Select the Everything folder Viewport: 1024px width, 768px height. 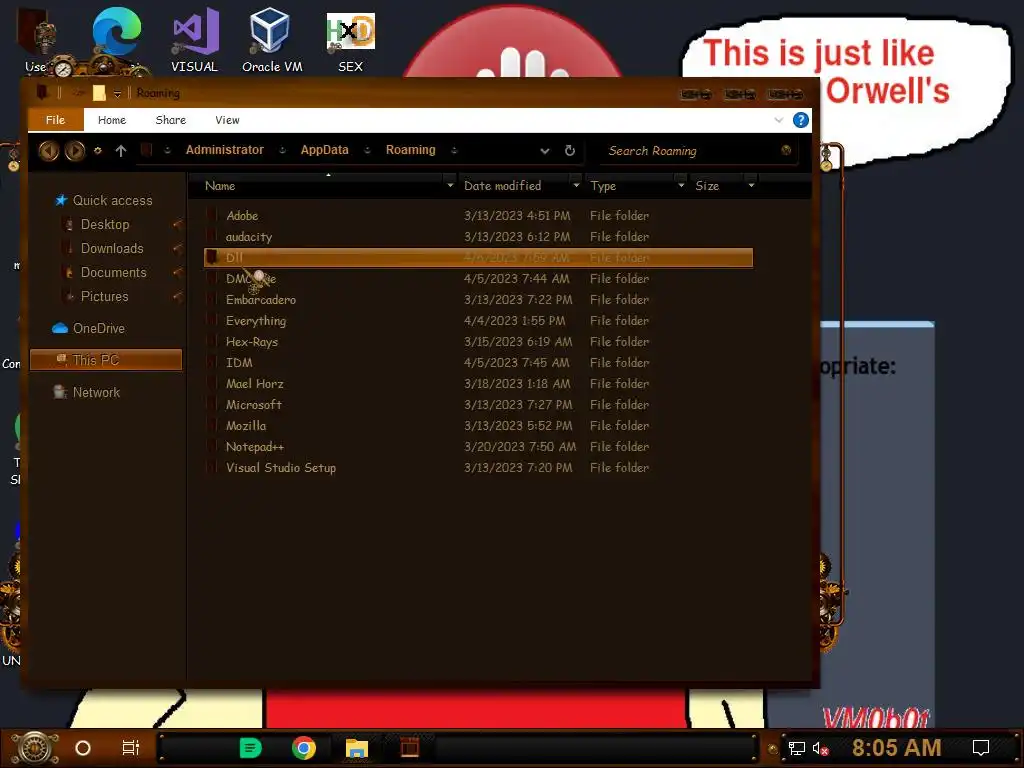pyautogui.click(x=478, y=321)
